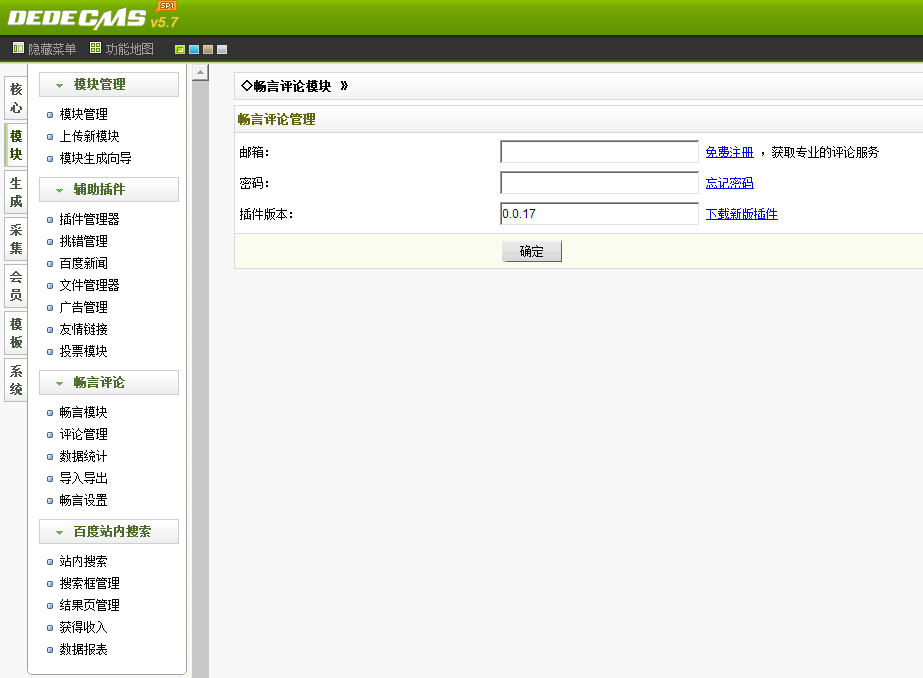Open 搜索框管理 menu item

pos(89,583)
